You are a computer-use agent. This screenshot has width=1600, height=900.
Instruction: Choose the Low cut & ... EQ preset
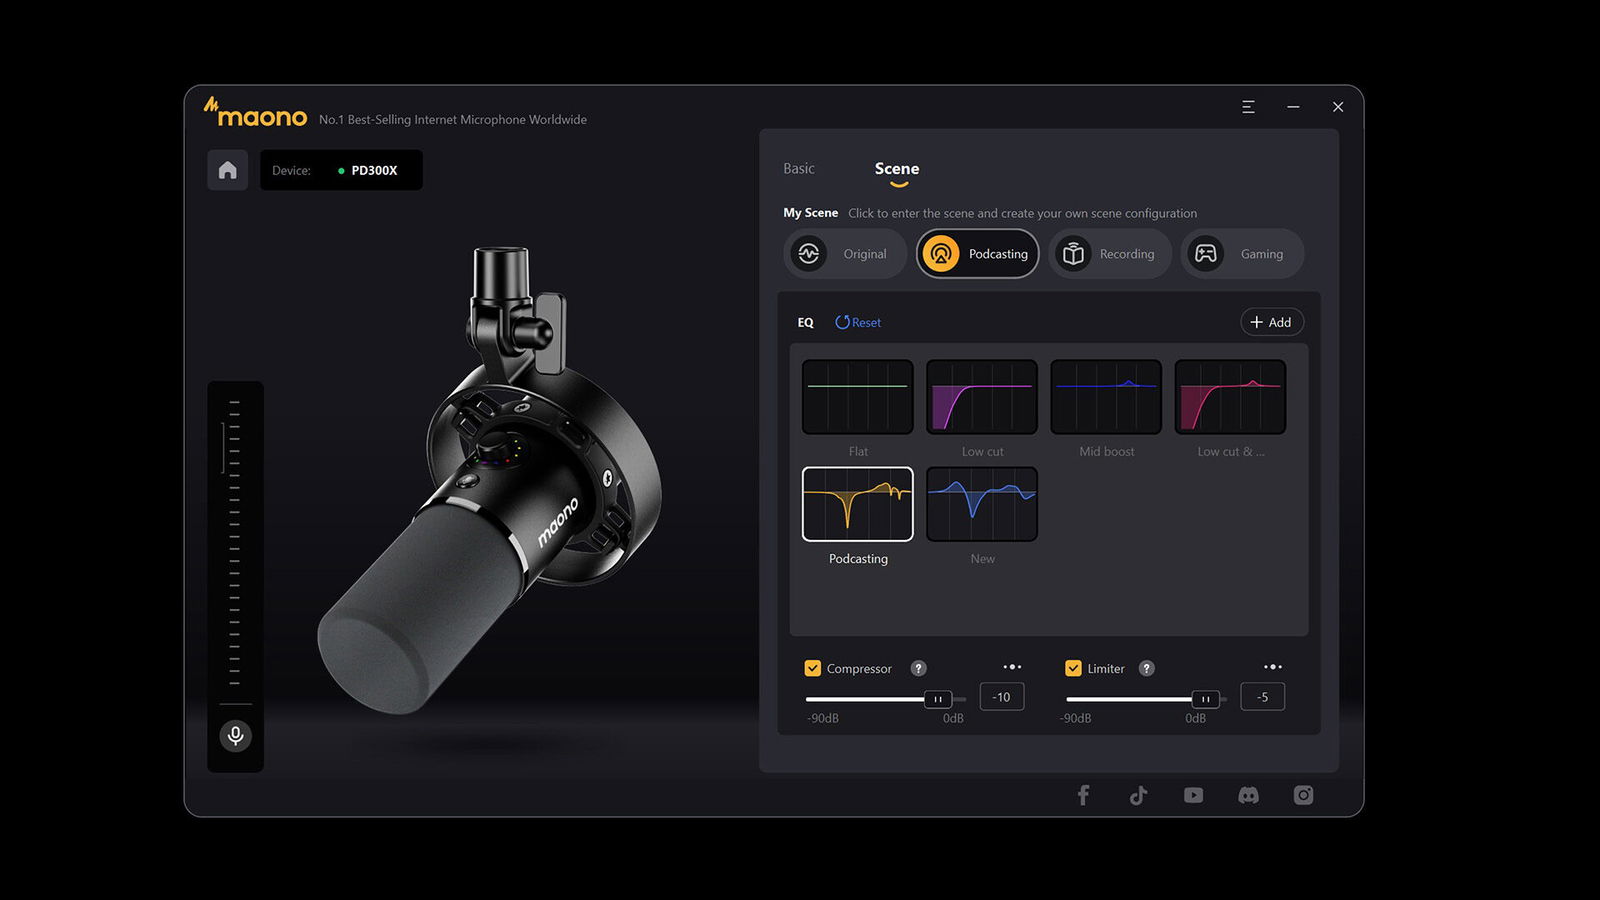point(1230,397)
